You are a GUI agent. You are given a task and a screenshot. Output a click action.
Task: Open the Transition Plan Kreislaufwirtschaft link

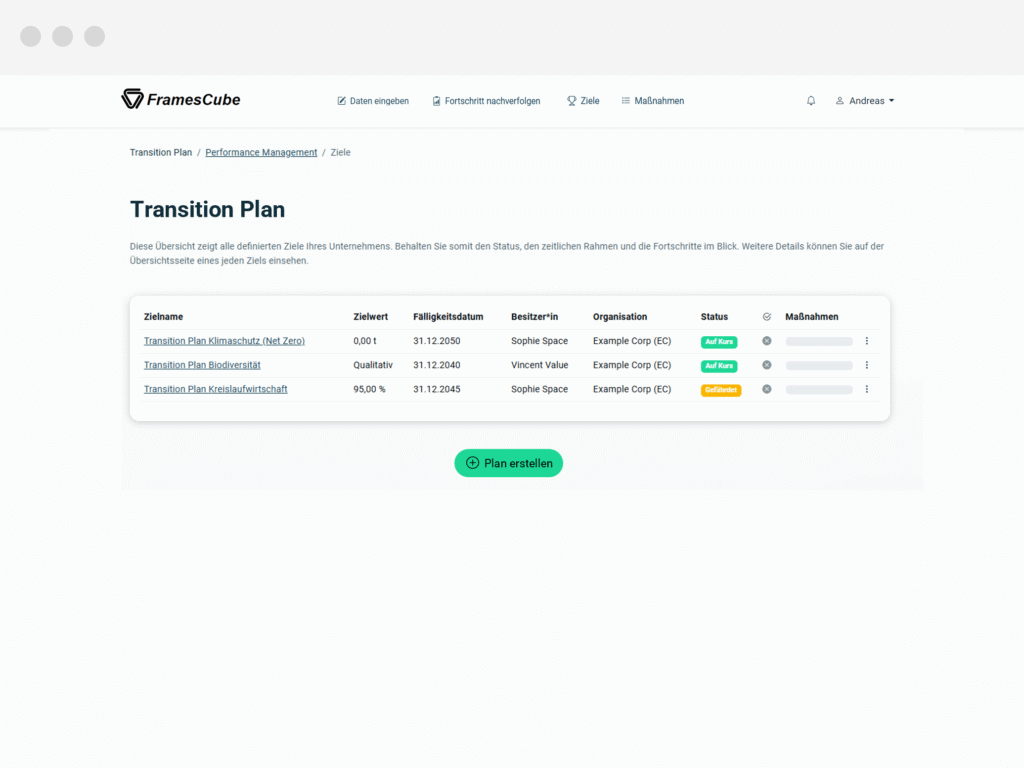coord(216,389)
